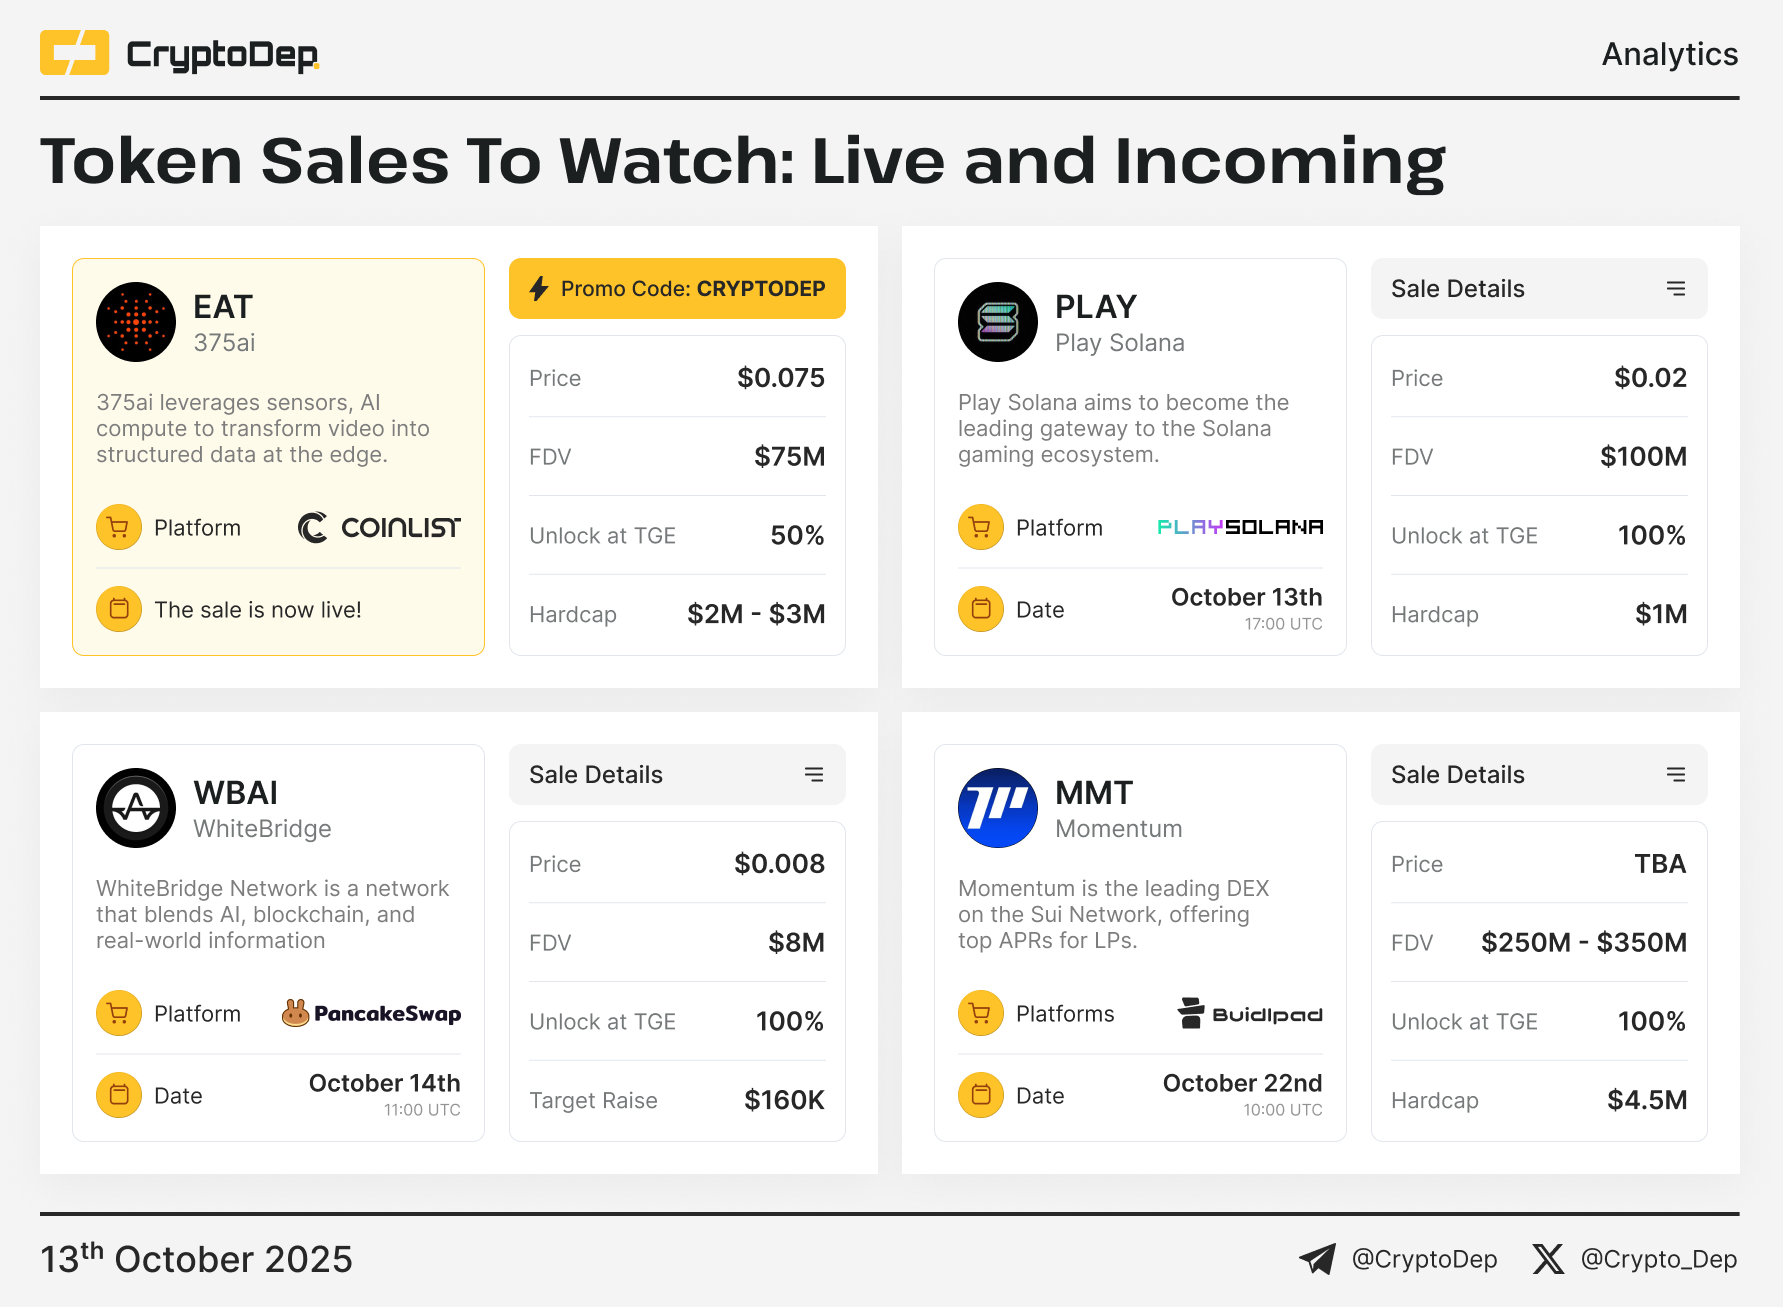Click the PLAY Play Solana token logo
Image resolution: width=1783 pixels, height=1307 pixels.
tap(998, 322)
